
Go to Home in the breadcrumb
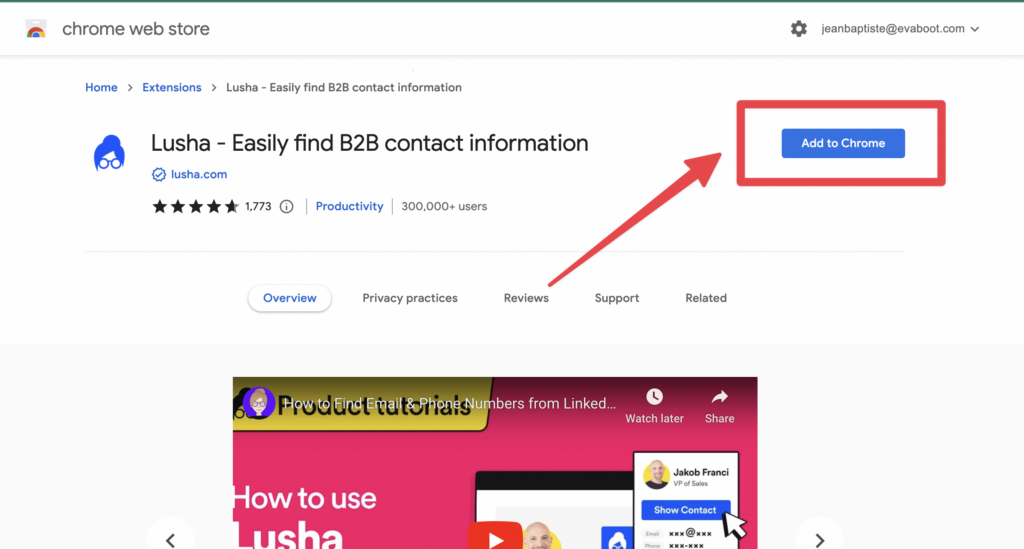coord(101,87)
